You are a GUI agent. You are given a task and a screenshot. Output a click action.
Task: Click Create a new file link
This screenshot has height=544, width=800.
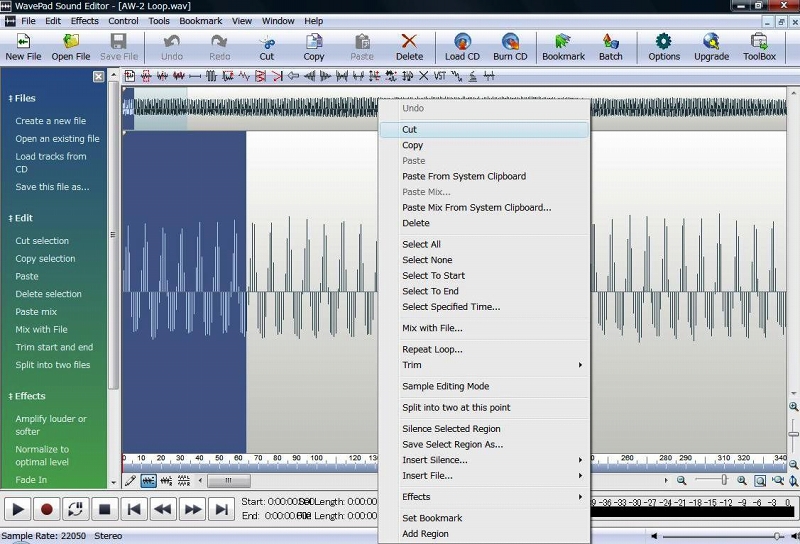point(51,121)
